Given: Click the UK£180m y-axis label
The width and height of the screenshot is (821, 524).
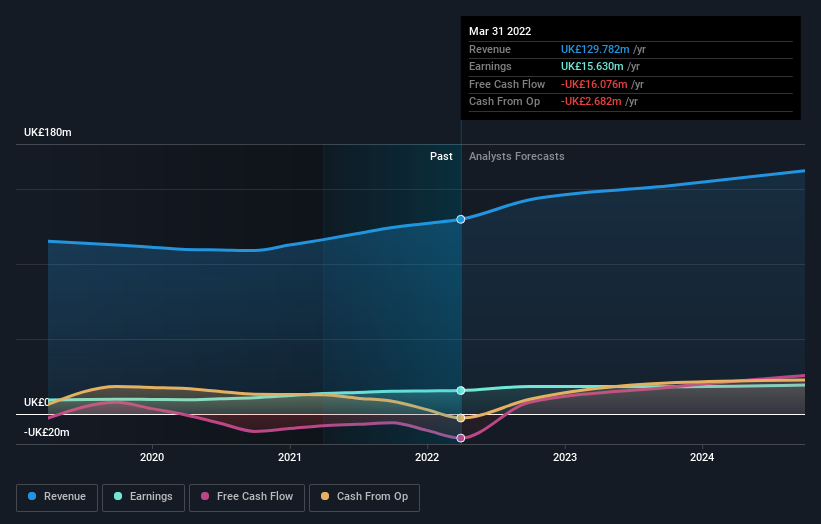Looking at the screenshot, I should coord(48,132).
